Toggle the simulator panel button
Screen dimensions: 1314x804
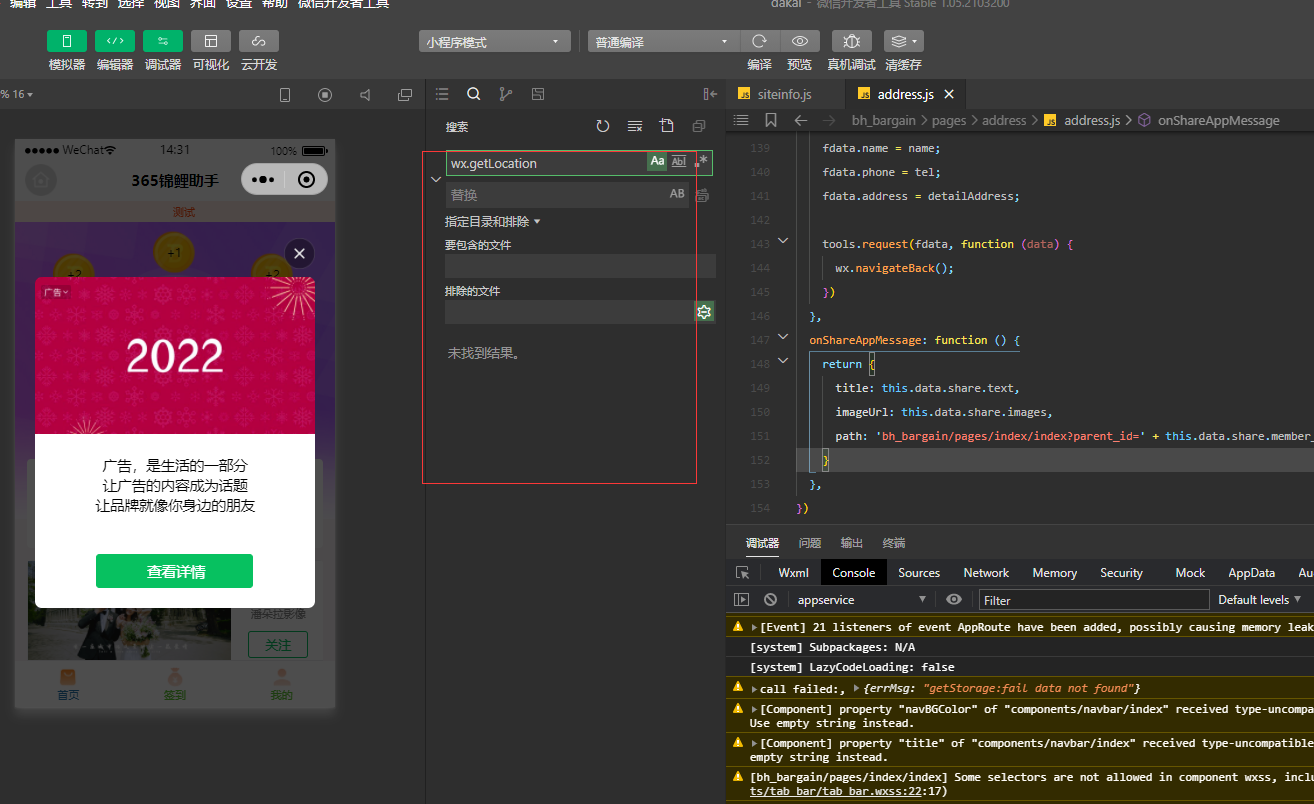(67, 42)
